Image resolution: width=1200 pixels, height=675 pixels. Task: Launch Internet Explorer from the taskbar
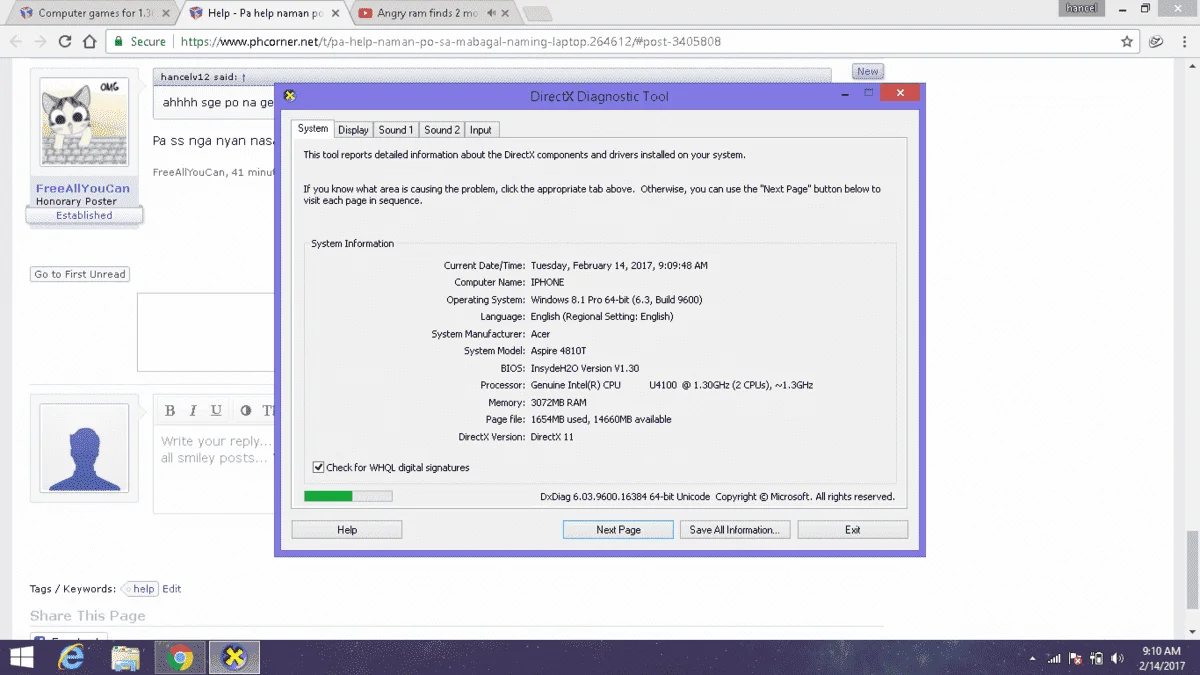(x=71, y=658)
